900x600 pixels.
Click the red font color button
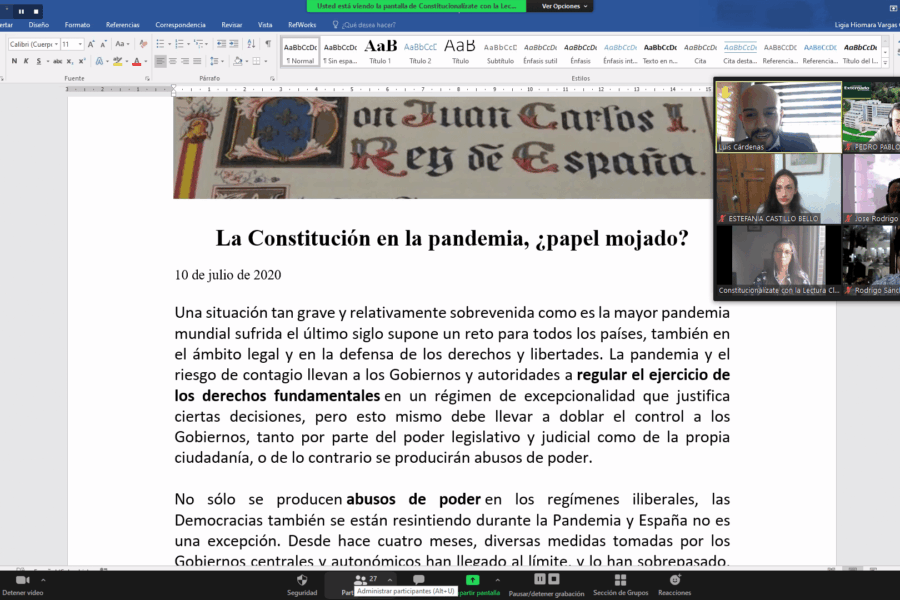pos(136,62)
